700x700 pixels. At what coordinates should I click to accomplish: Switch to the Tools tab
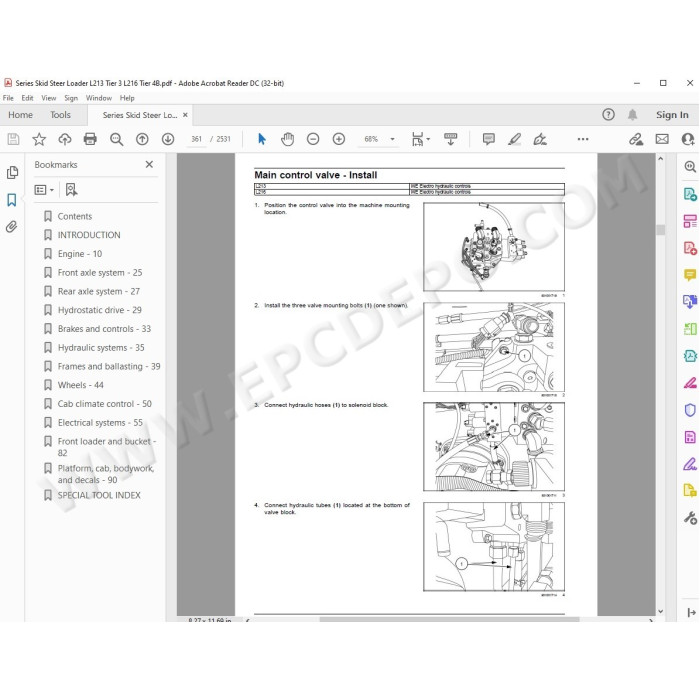60,115
